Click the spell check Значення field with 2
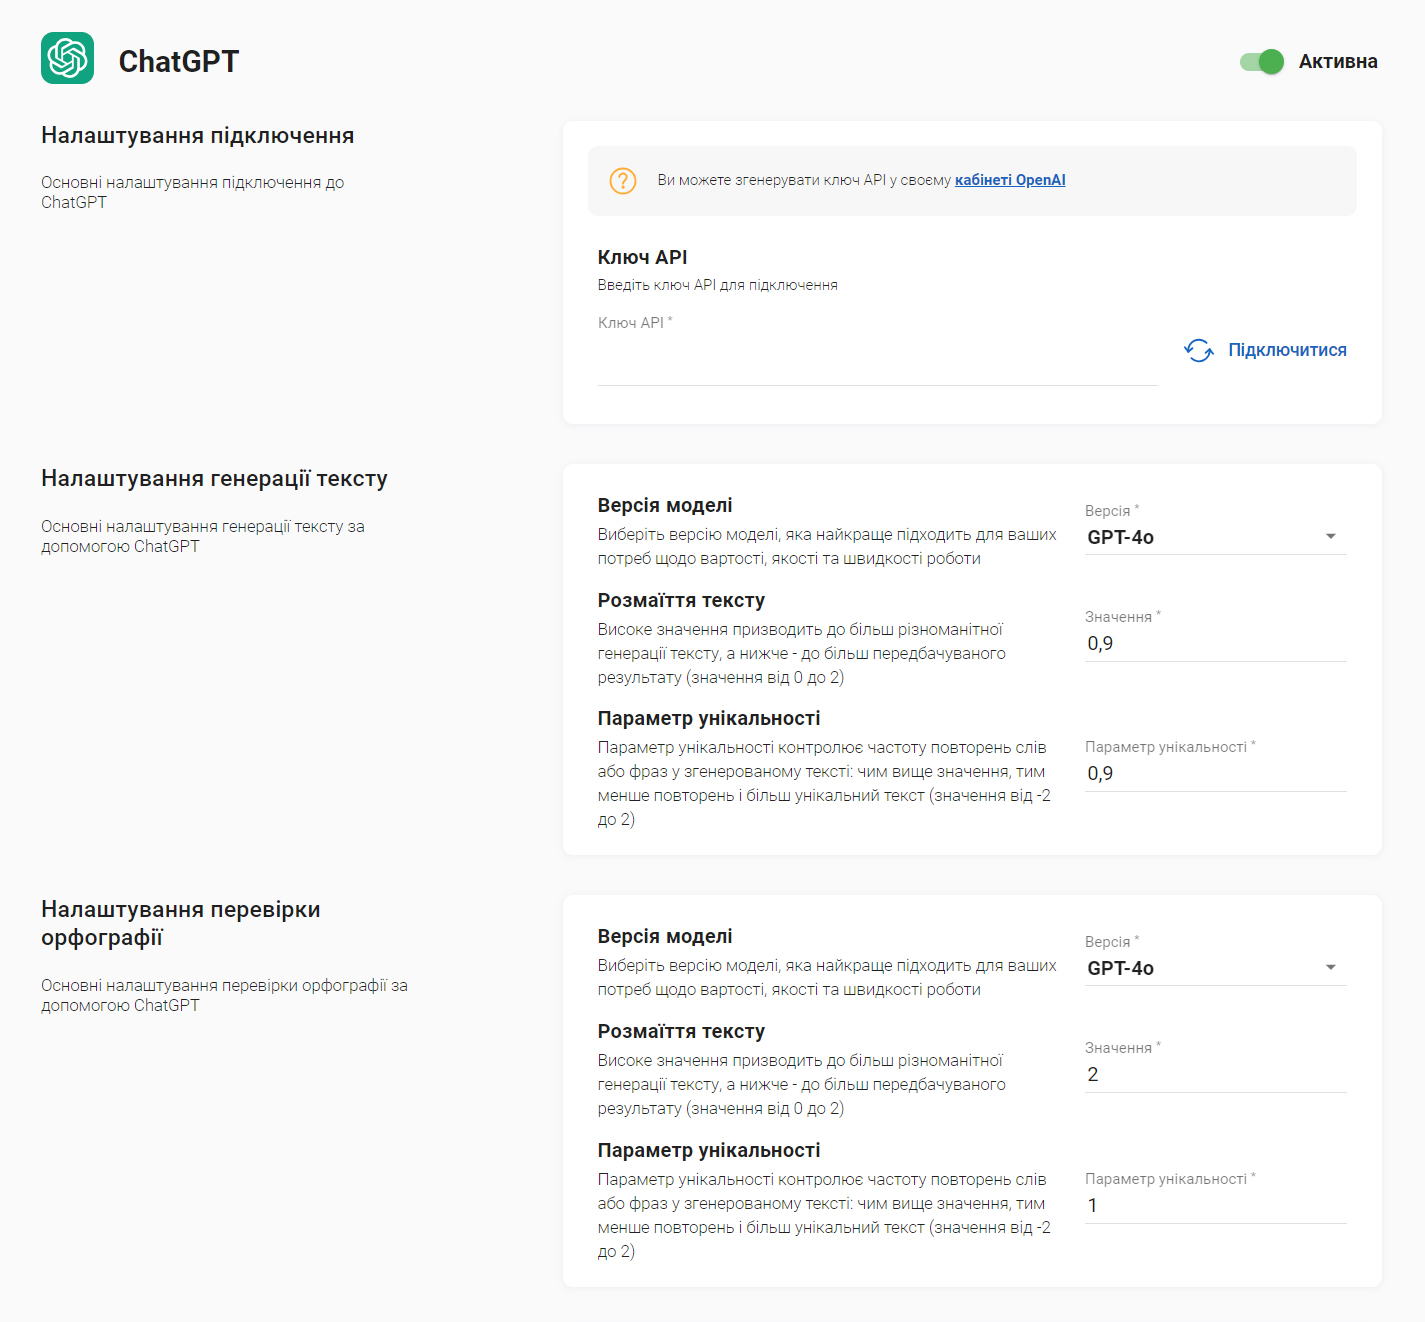The width and height of the screenshot is (1425, 1322). point(1216,1074)
